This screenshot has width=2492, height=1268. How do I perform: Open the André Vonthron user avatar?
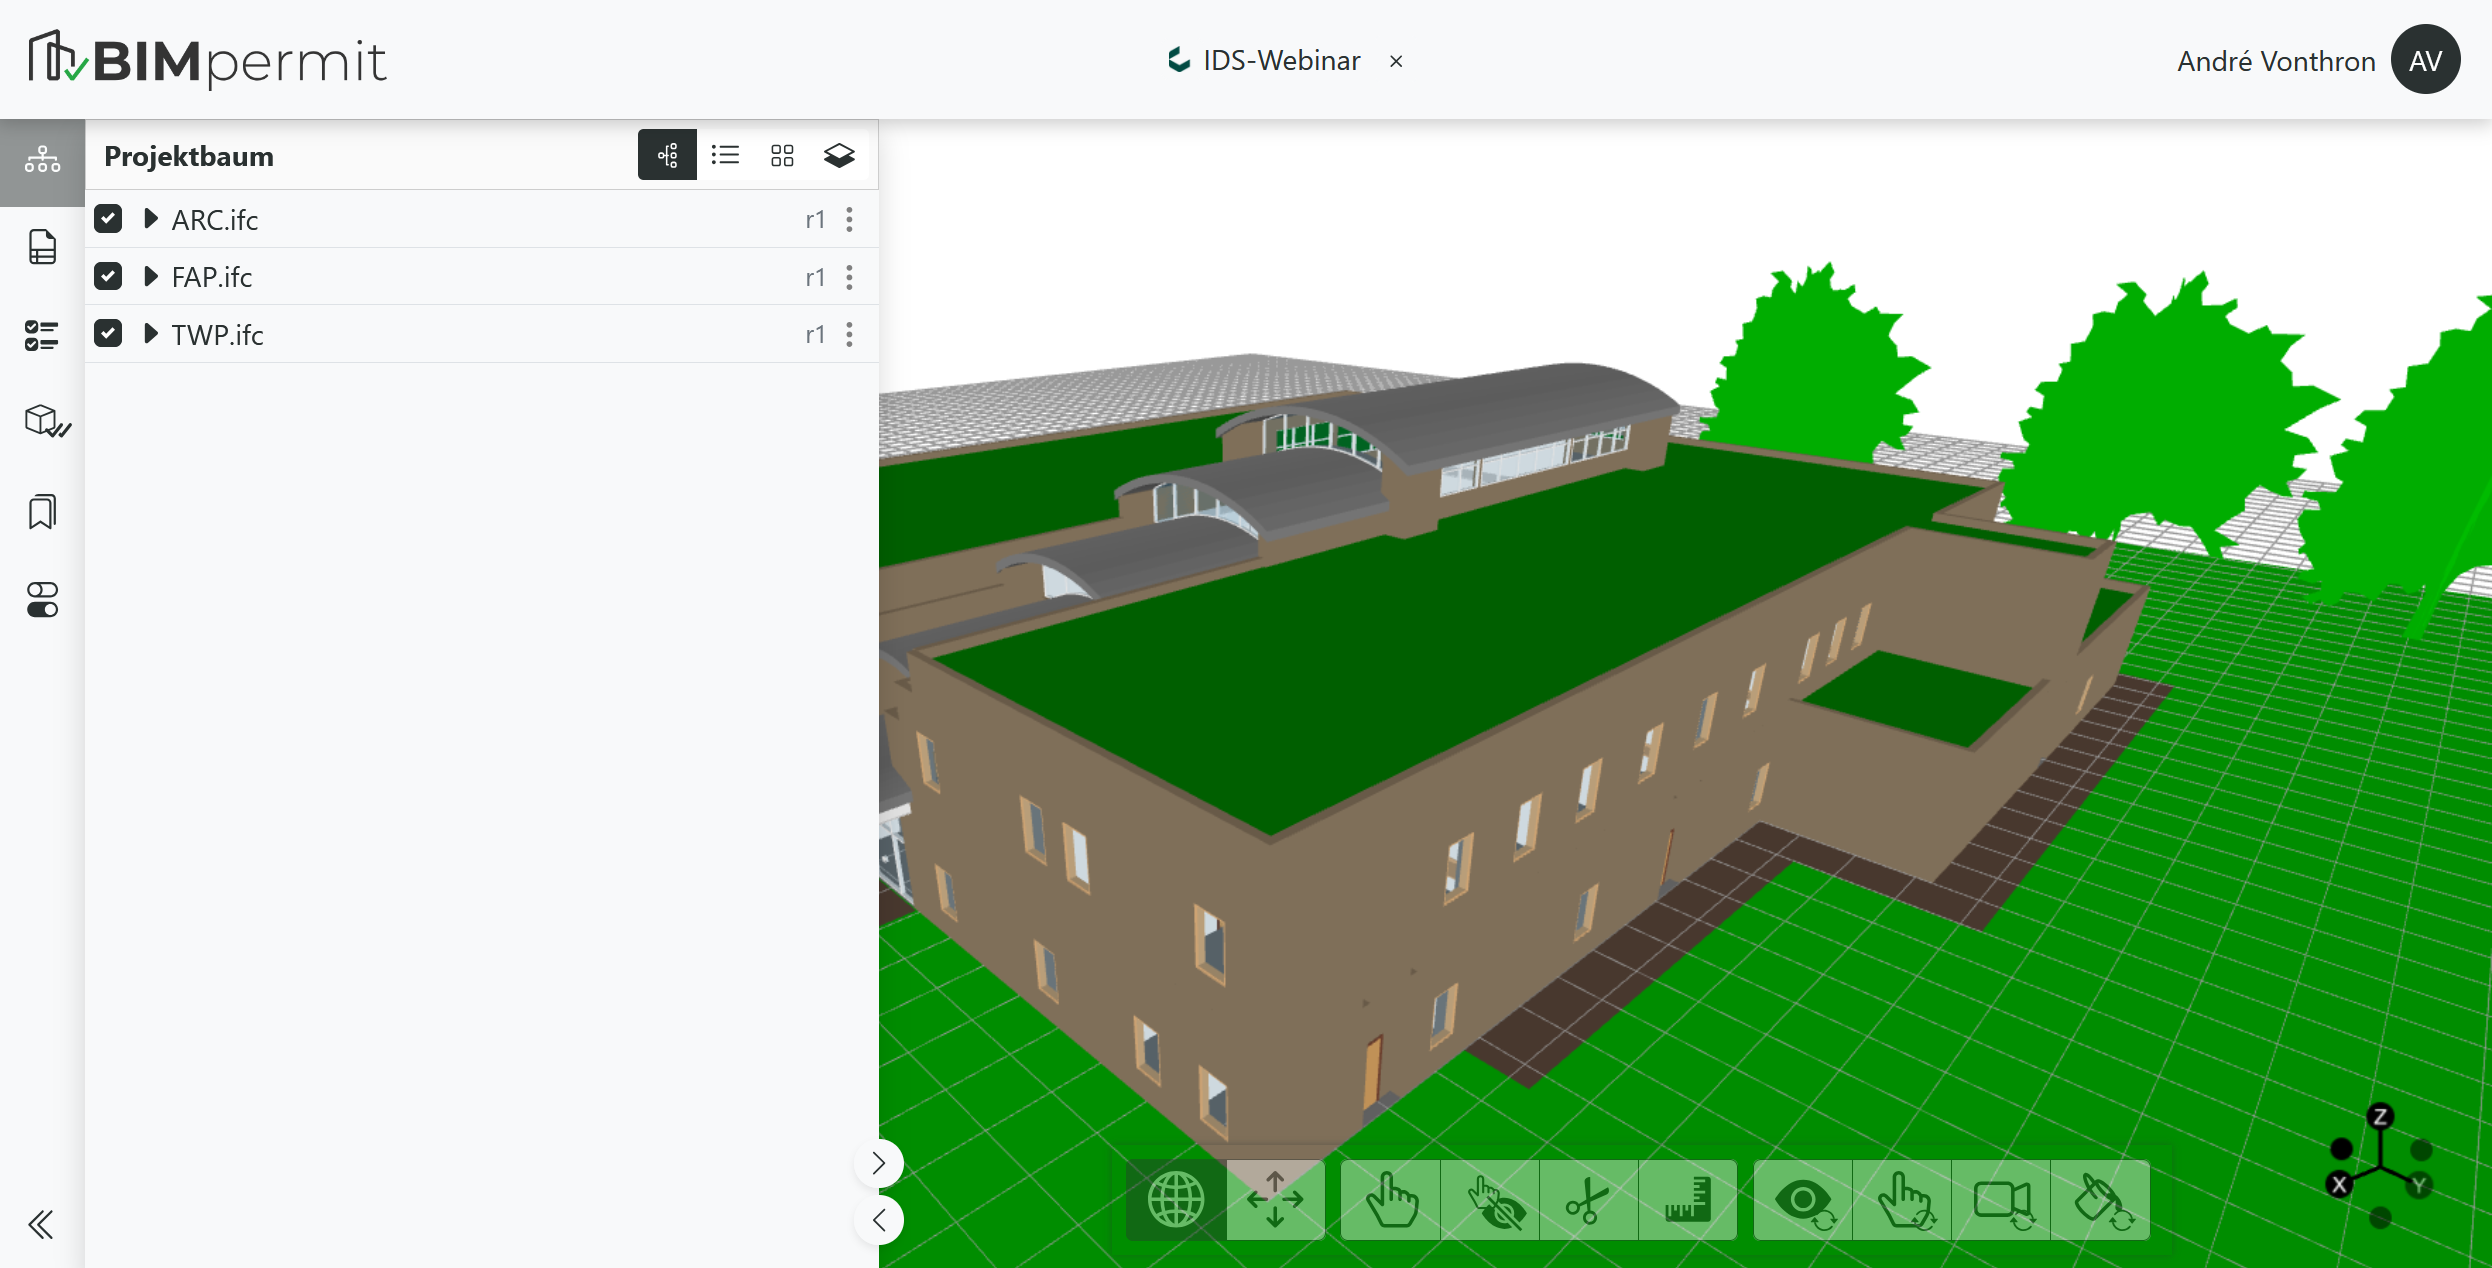[x=2425, y=59]
